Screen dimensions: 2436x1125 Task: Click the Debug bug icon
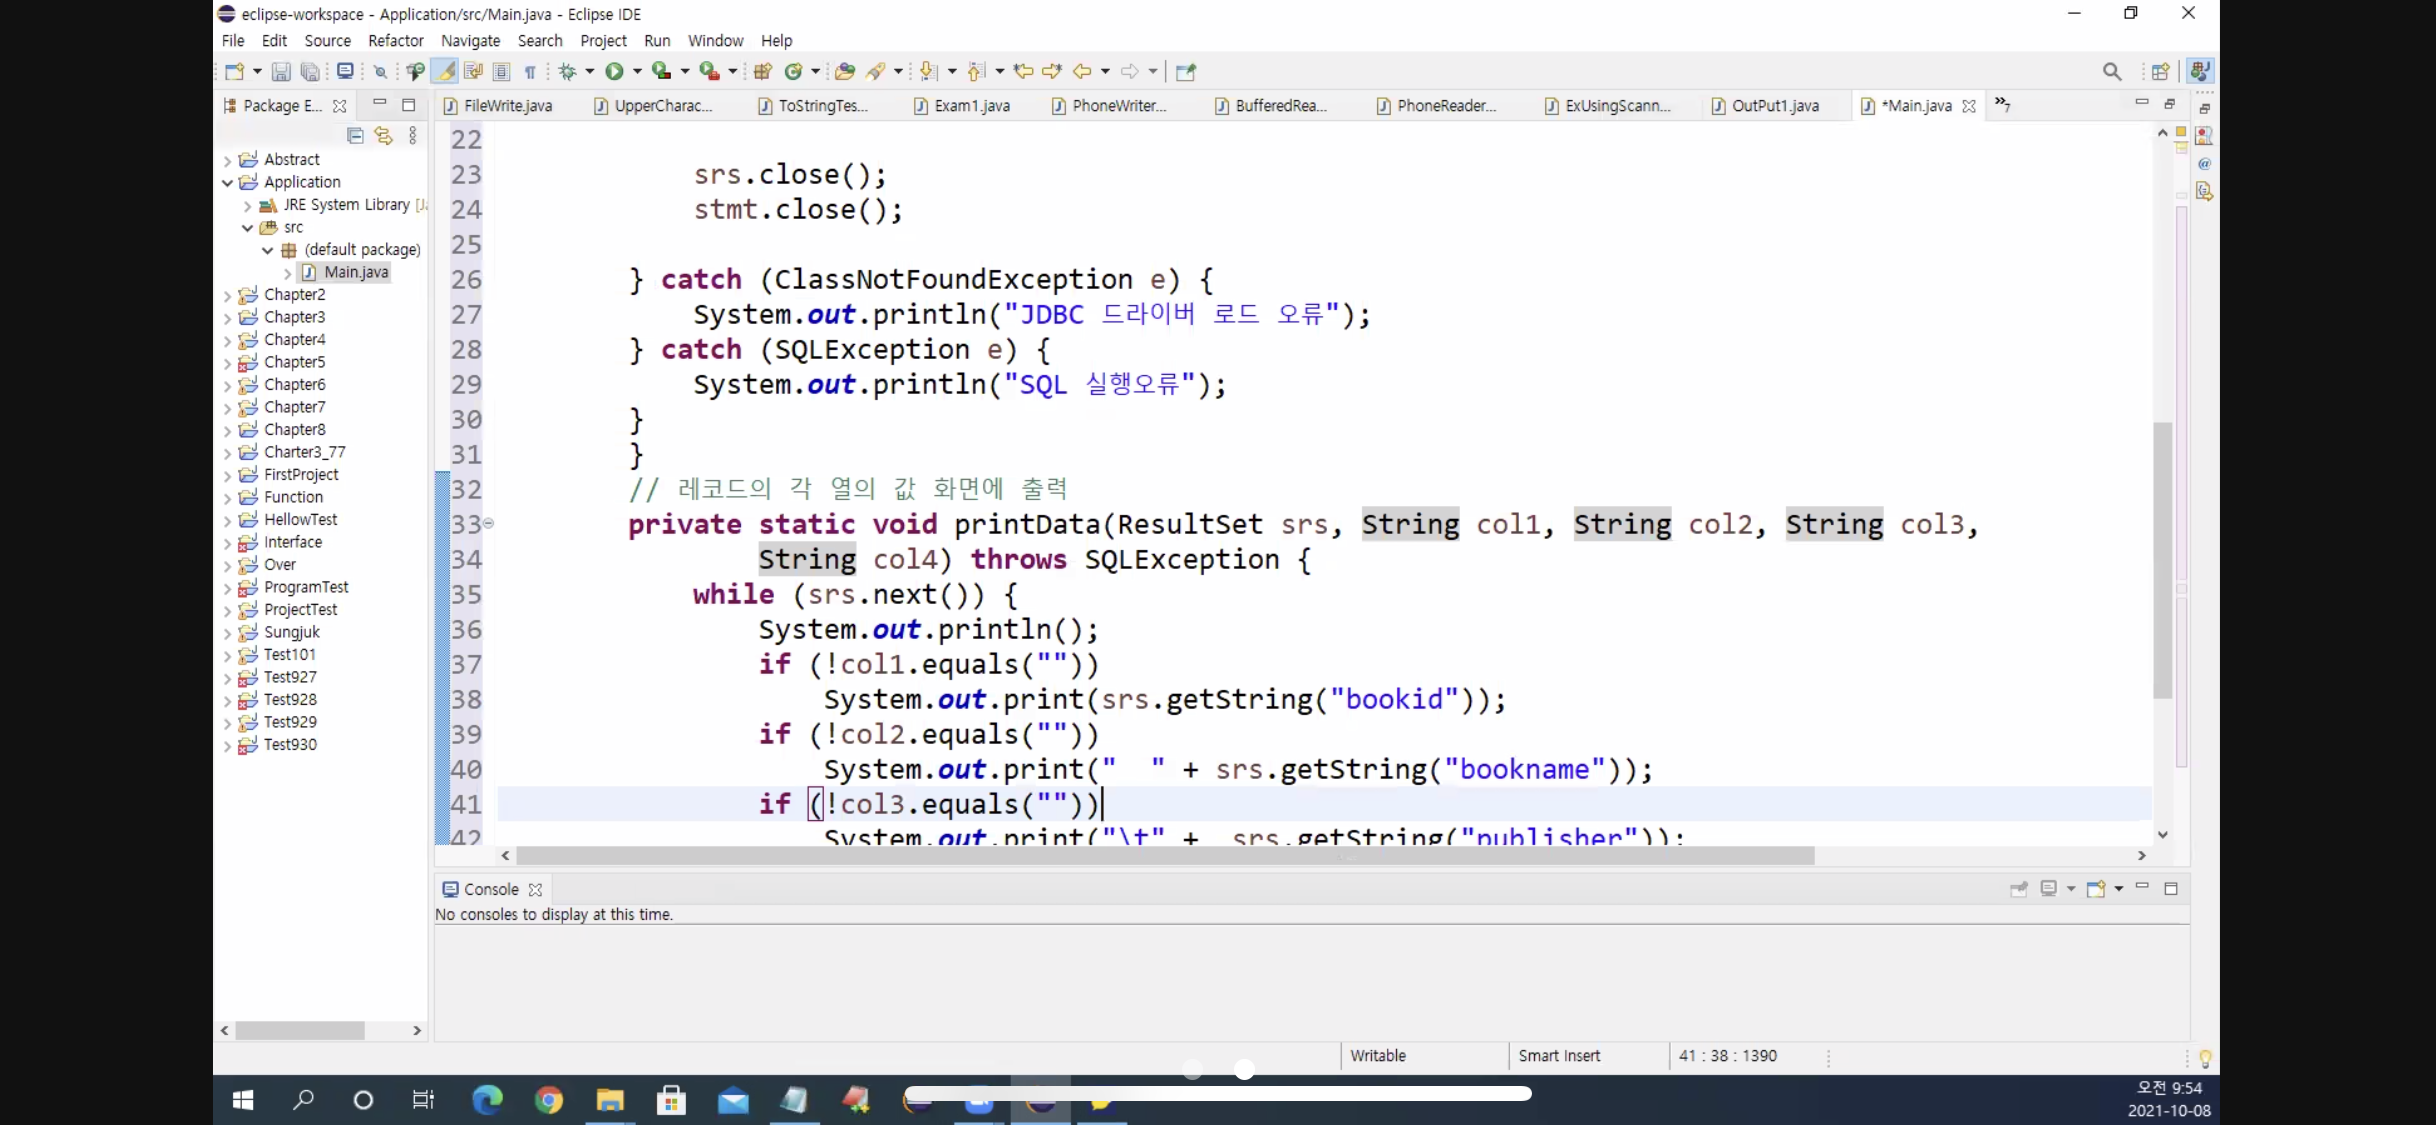tap(568, 72)
